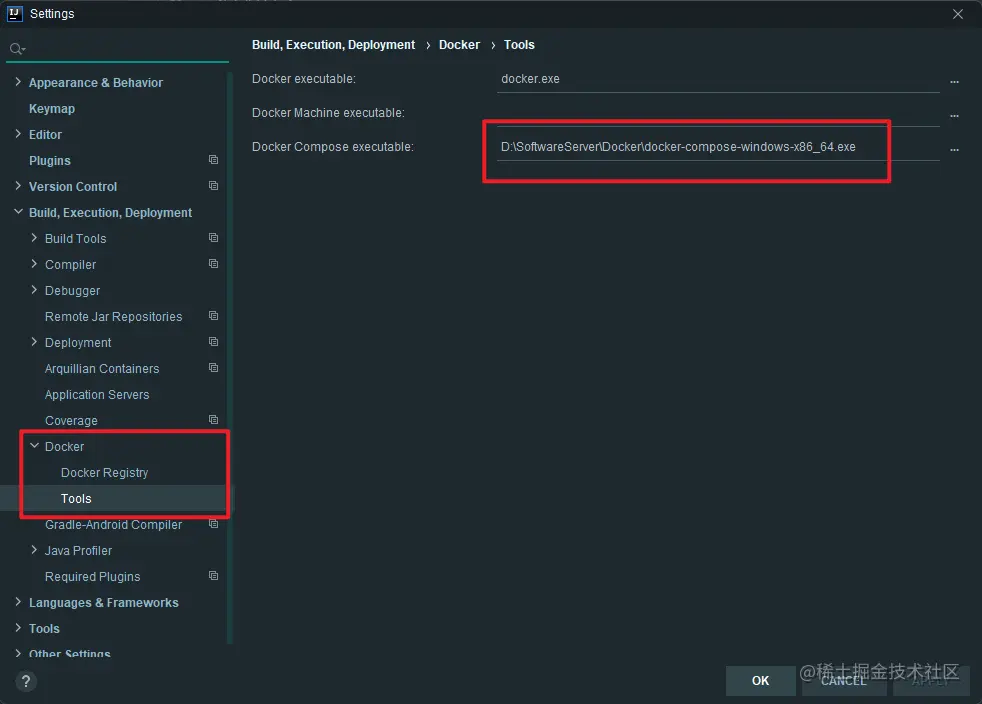
Task: Open Gradle-Android Compiler settings
Action: [x=113, y=524]
